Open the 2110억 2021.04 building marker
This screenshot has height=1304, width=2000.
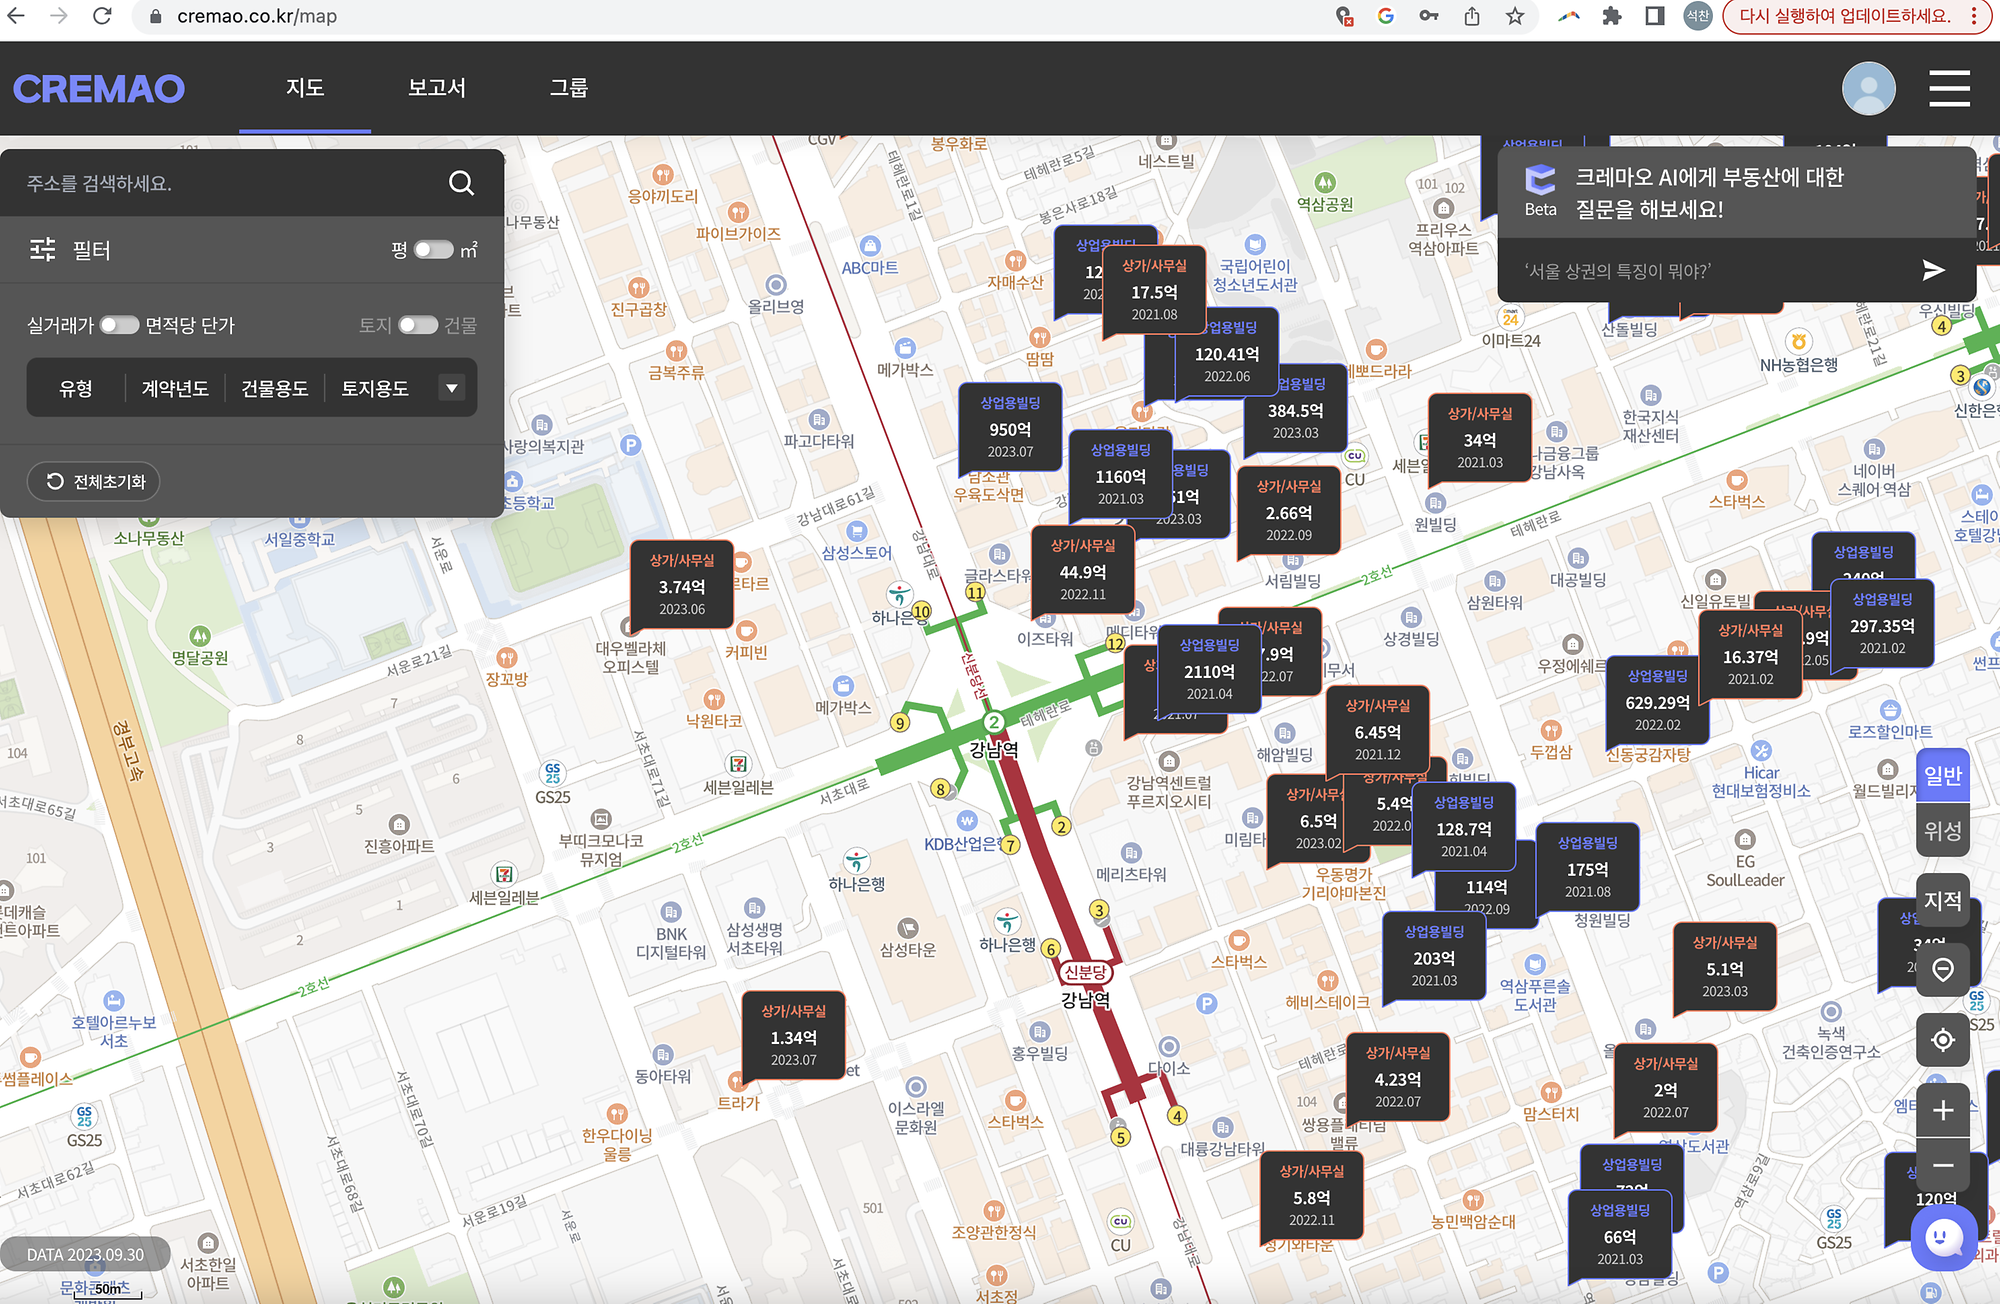pyautogui.click(x=1209, y=671)
